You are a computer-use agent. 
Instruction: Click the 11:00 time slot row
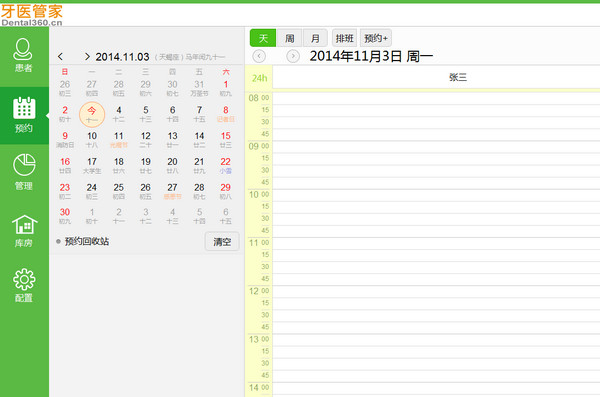coord(436,243)
